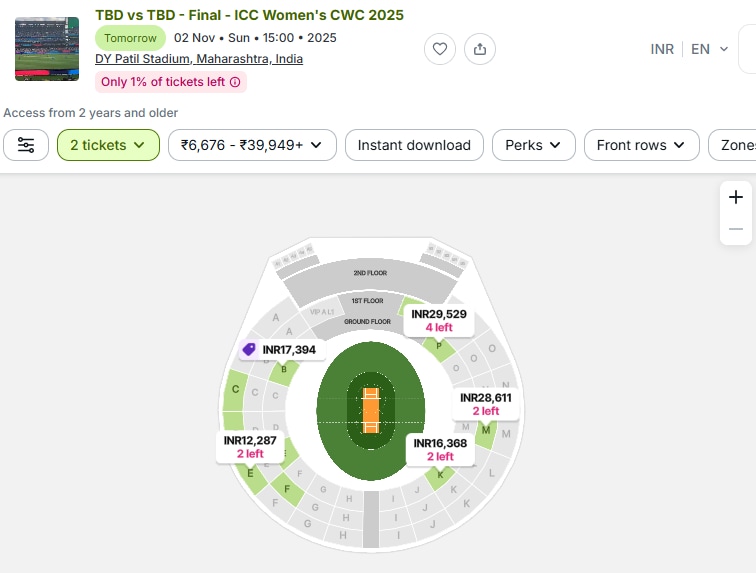Select the INR29,529 4 left price tag
Image resolution: width=756 pixels, height=573 pixels.
coord(439,320)
